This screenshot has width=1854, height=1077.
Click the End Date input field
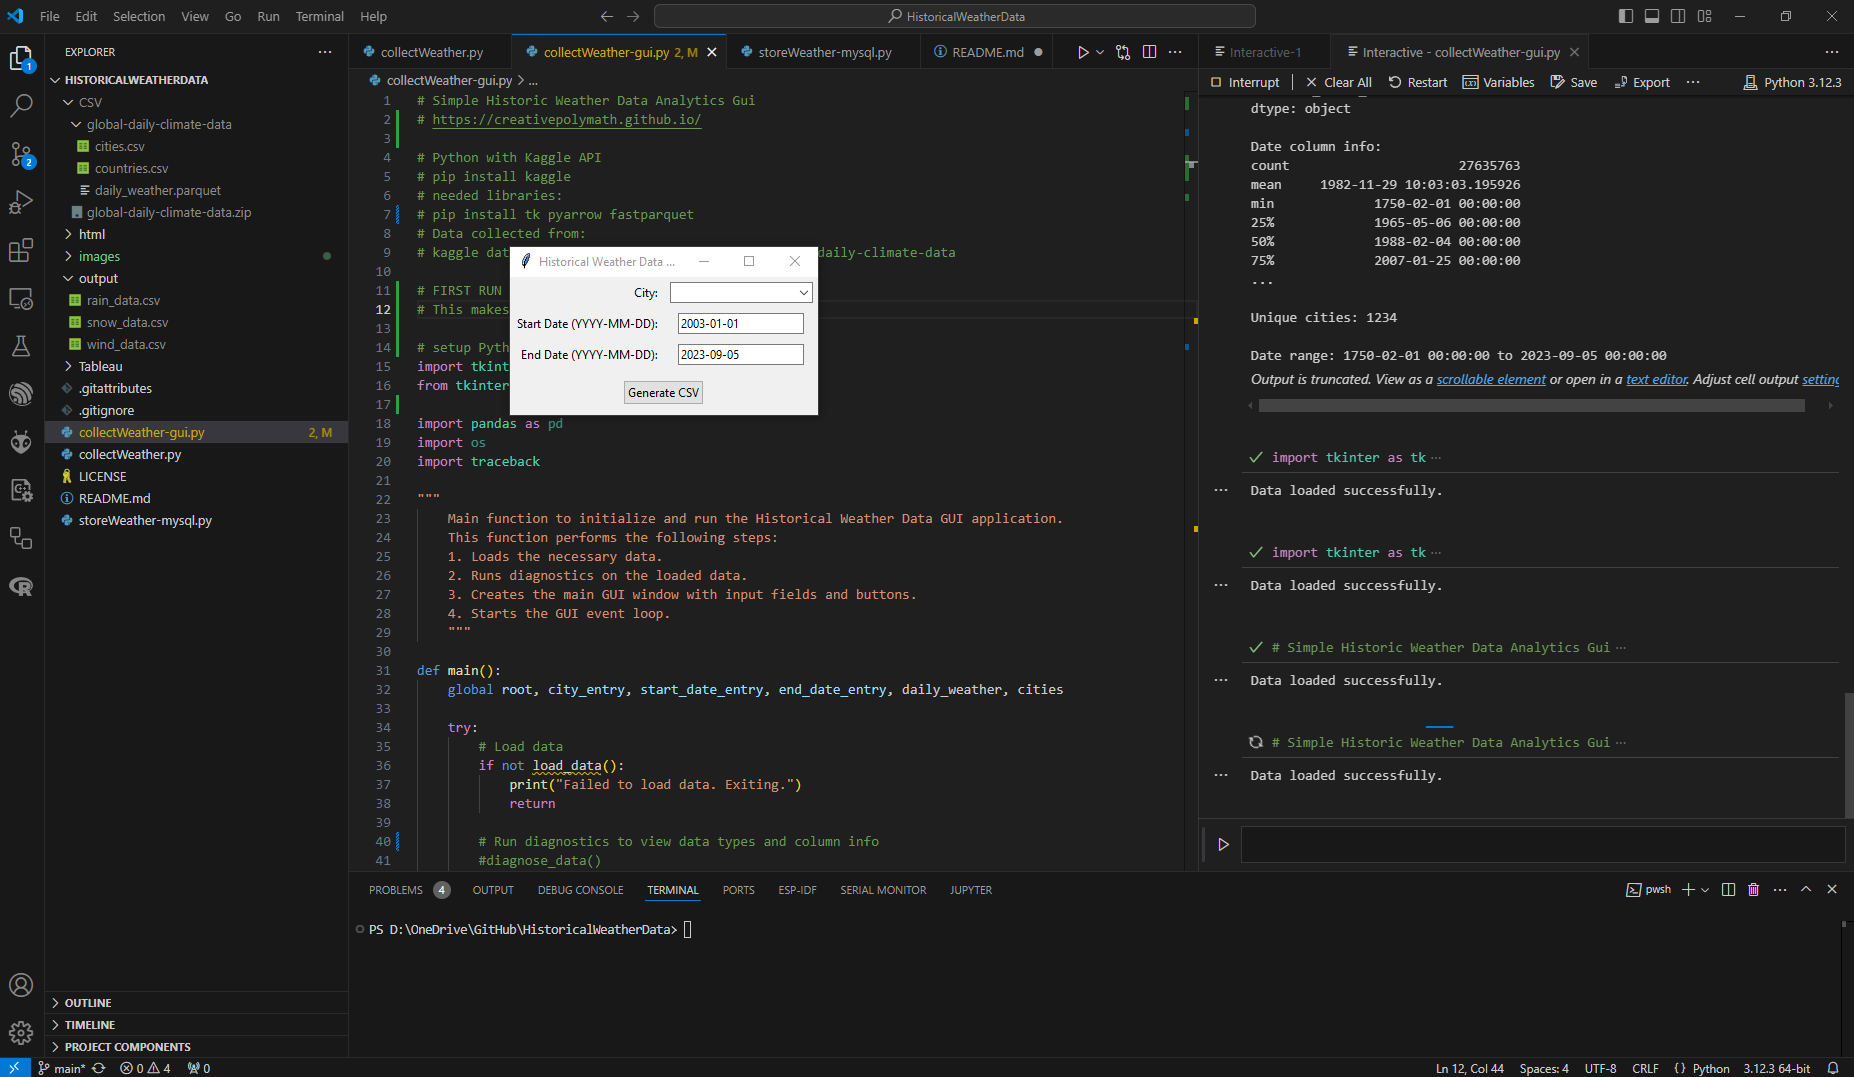pyautogui.click(x=741, y=354)
